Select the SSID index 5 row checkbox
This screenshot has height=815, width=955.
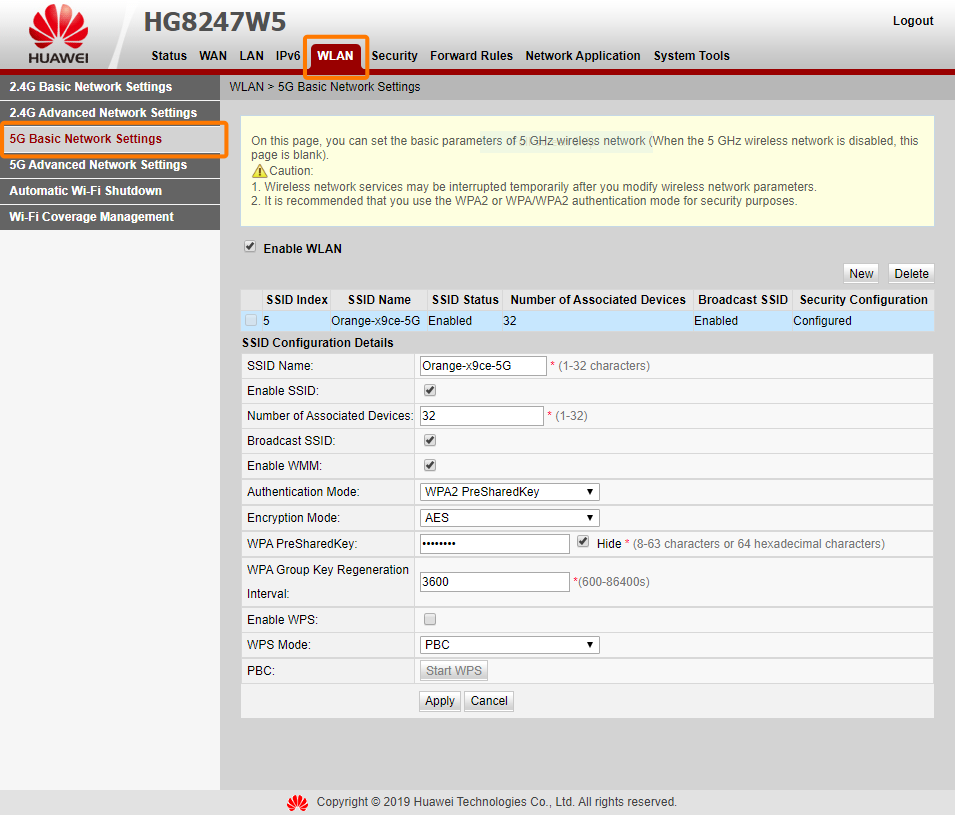(x=251, y=320)
